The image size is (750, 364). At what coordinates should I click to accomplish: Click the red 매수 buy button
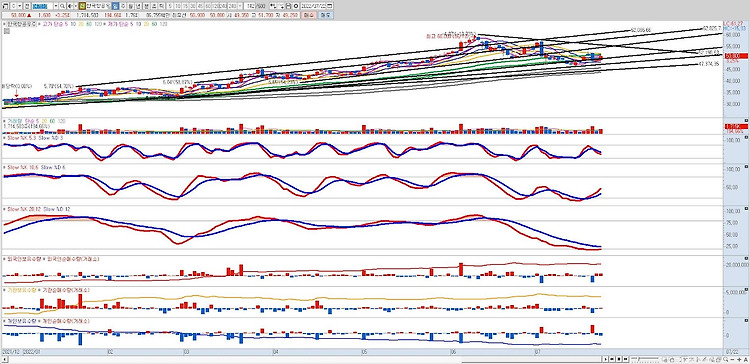309,15
